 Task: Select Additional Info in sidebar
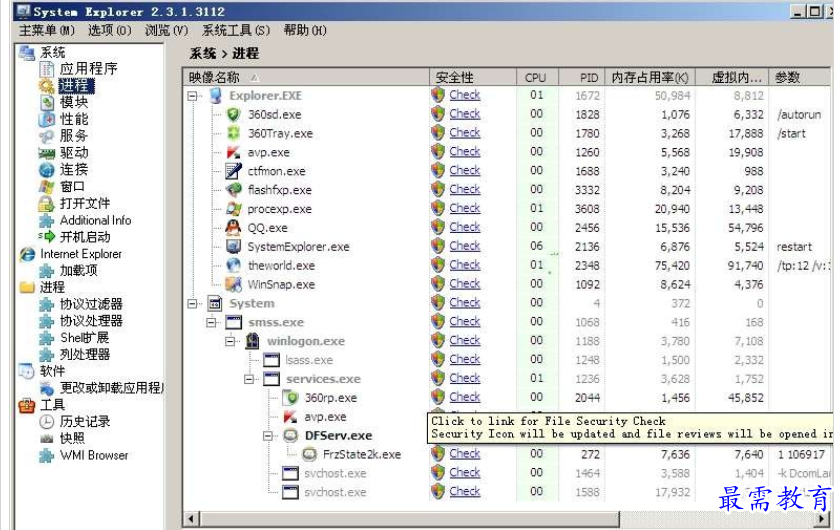pyautogui.click(x=95, y=220)
